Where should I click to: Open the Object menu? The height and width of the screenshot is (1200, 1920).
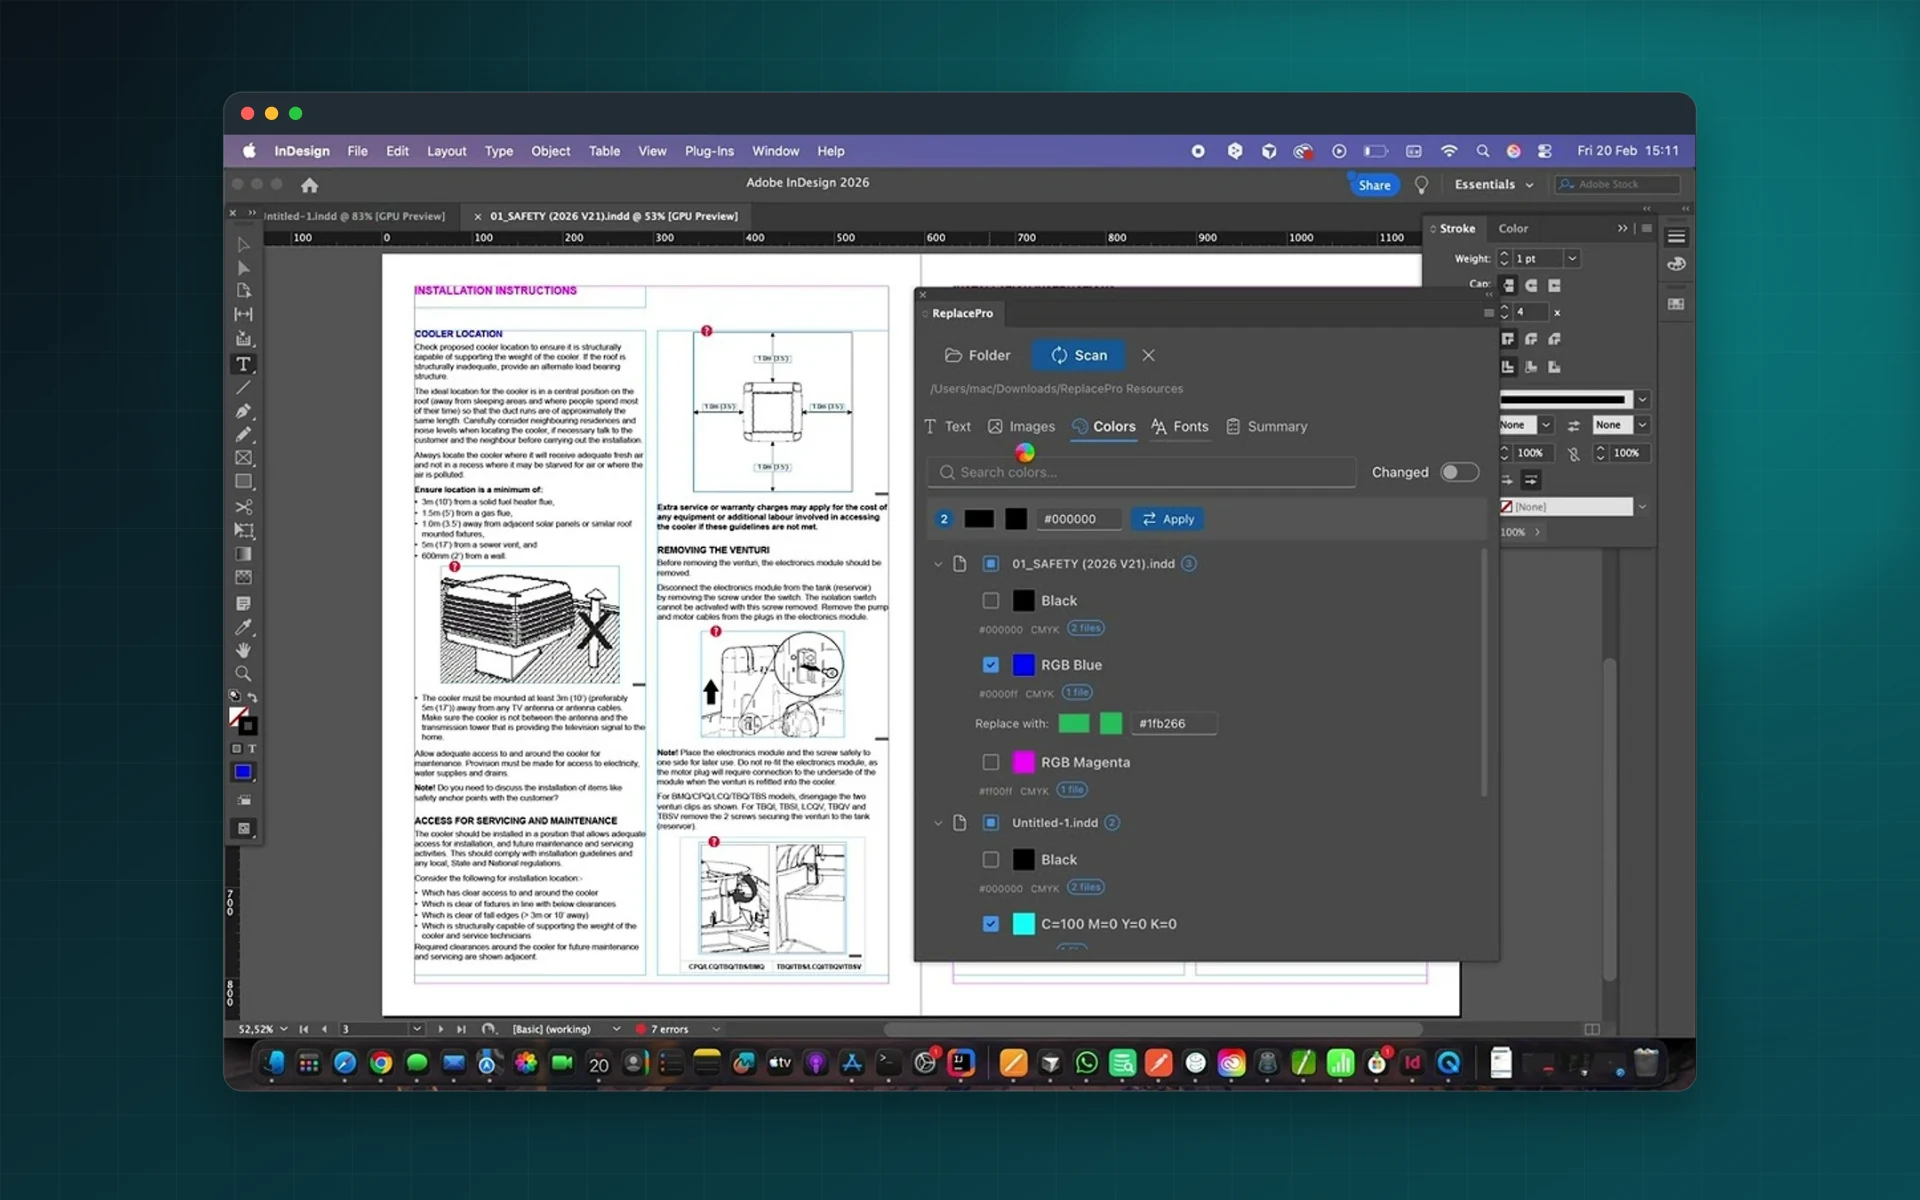tap(550, 151)
